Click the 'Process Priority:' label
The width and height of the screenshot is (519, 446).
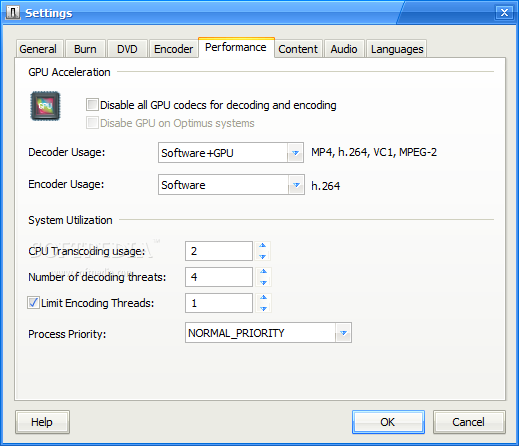click(67, 334)
